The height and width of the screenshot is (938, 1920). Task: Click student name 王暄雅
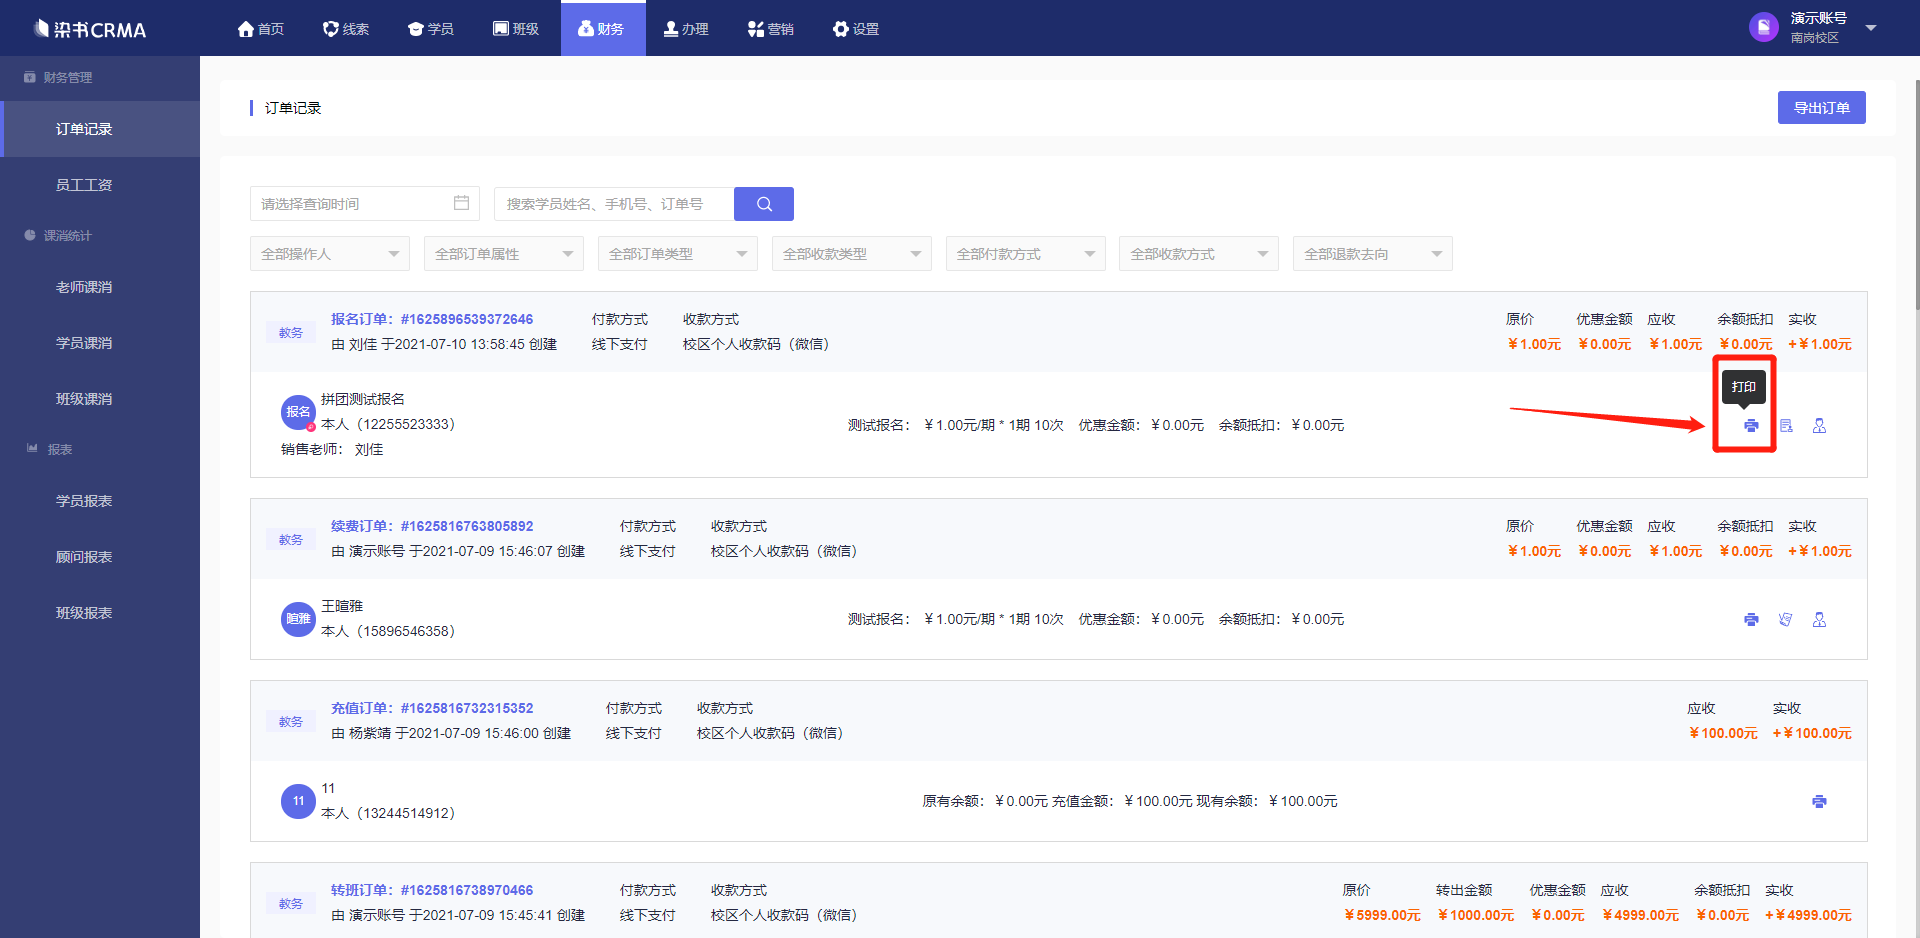point(342,606)
